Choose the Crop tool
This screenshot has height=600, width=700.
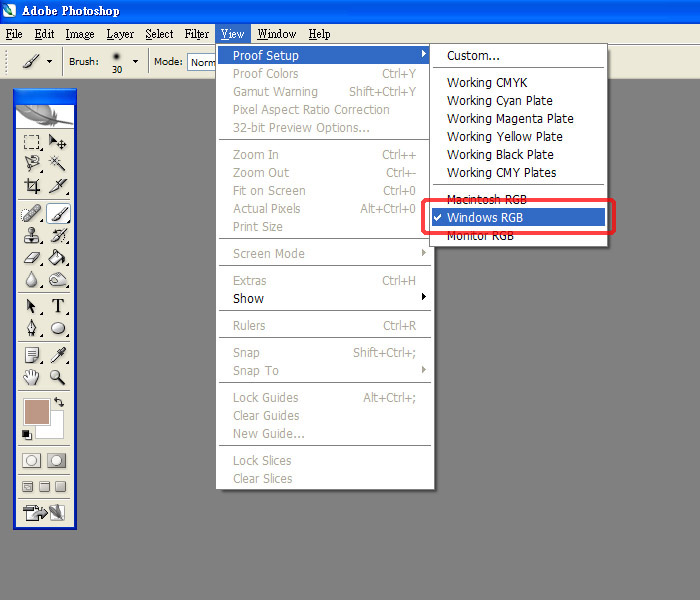[x=32, y=186]
